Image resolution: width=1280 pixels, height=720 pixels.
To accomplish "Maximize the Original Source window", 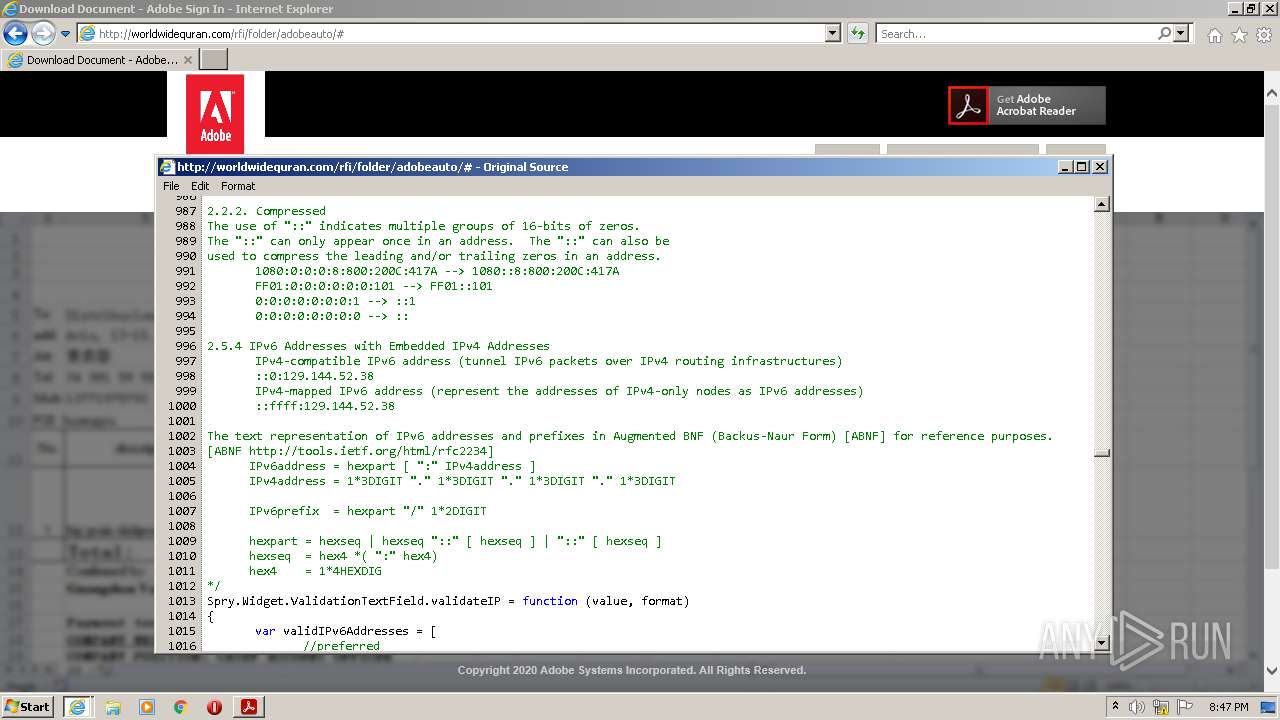I will pos(1082,167).
